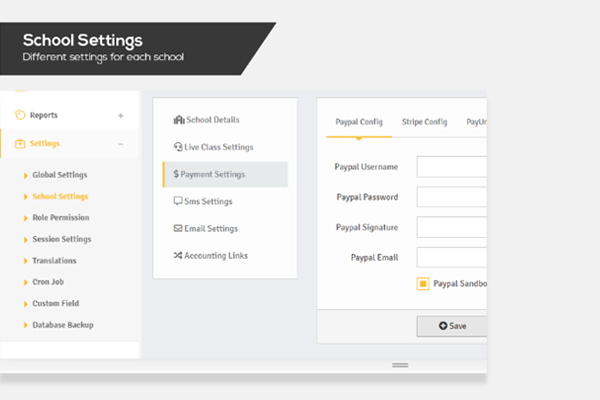Click the Paypal Username input field

[x=452, y=167]
